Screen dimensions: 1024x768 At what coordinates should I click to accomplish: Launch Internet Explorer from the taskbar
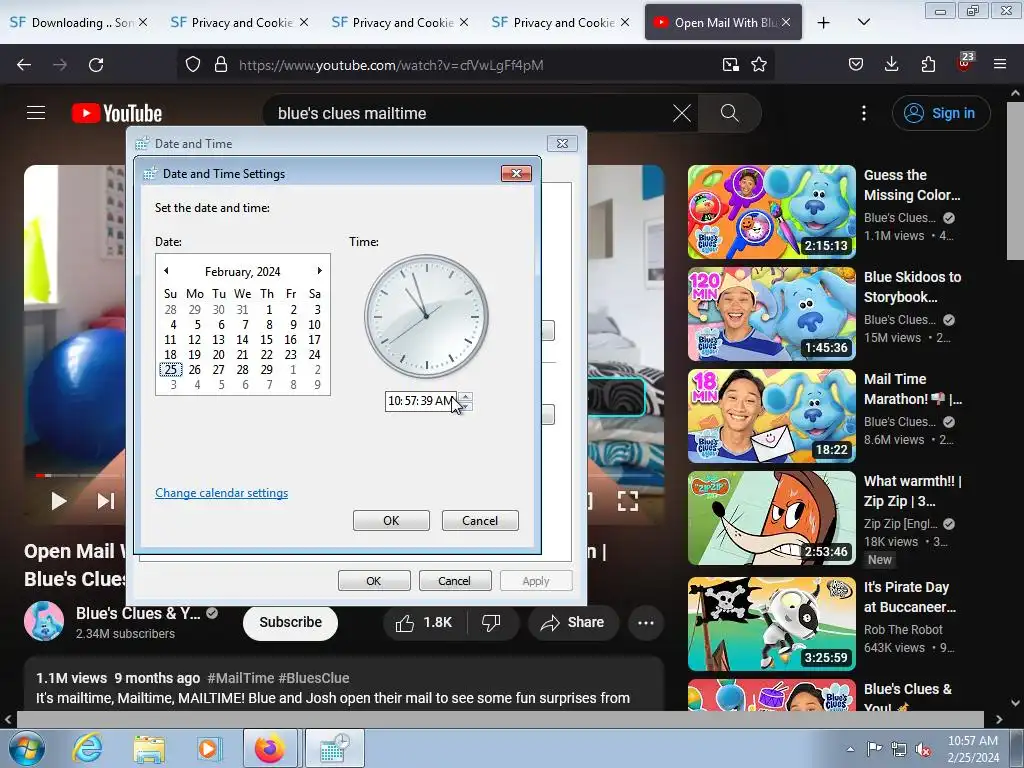pos(87,748)
